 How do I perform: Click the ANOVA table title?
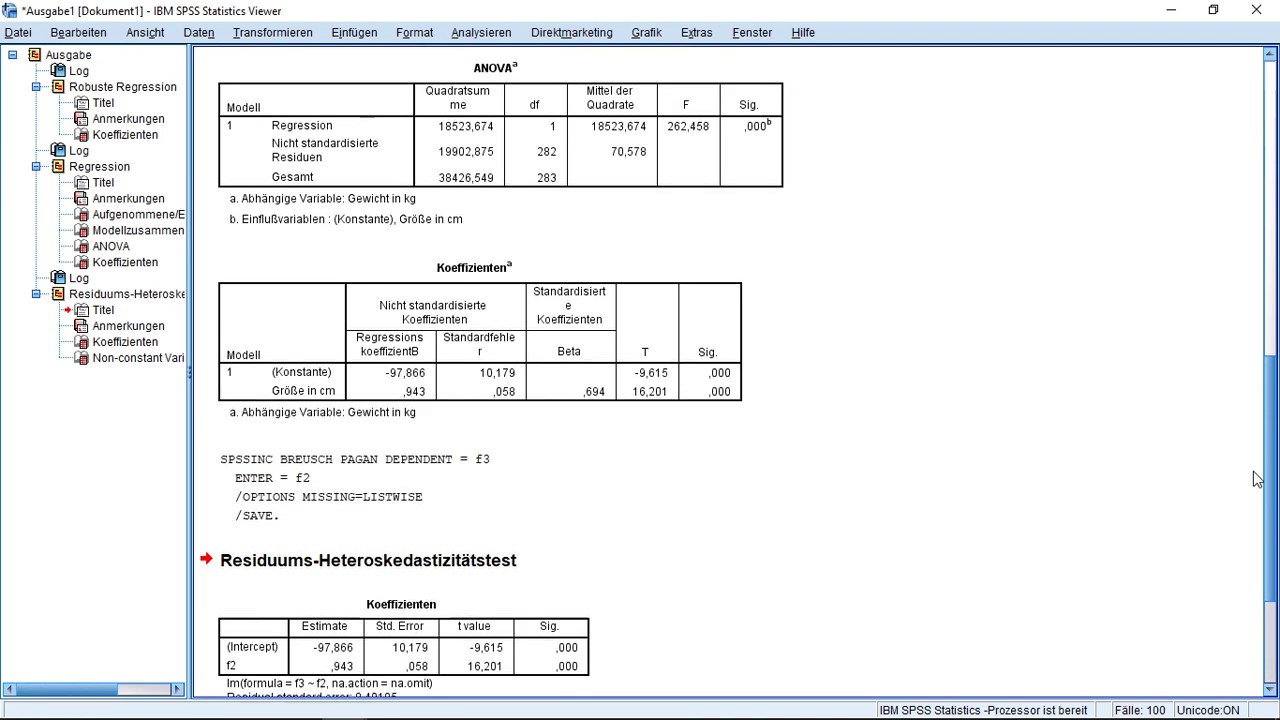(x=495, y=68)
